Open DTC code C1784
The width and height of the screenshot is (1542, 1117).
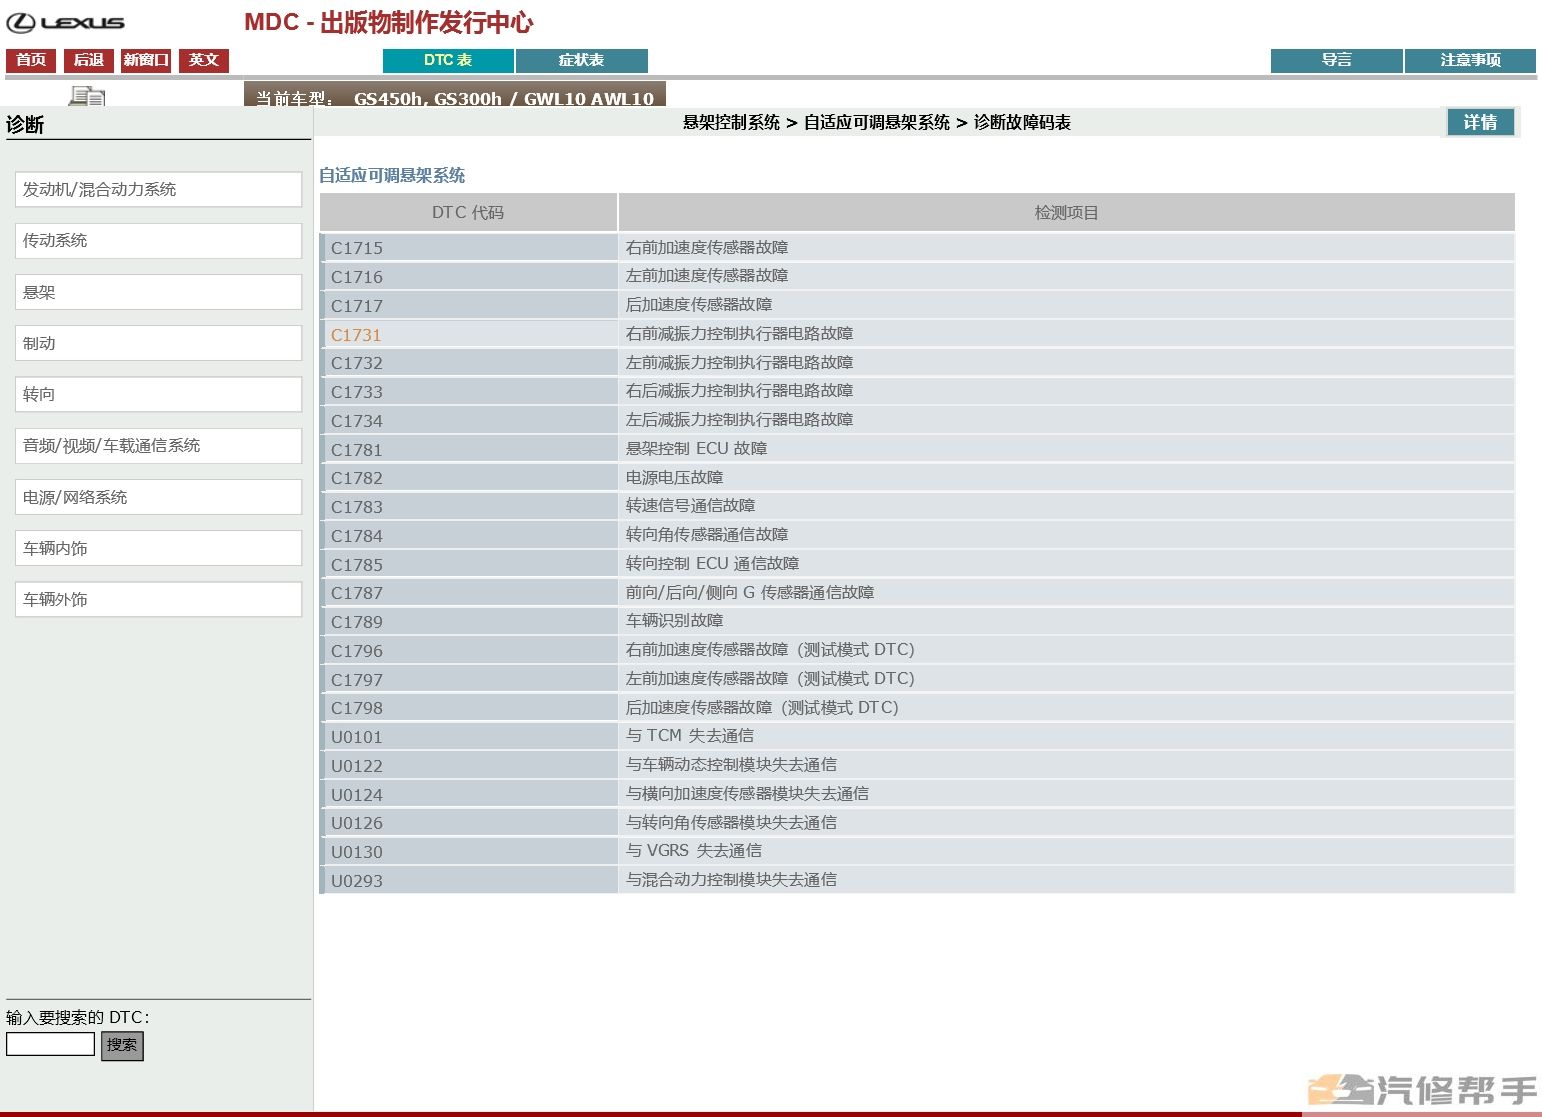coord(357,536)
